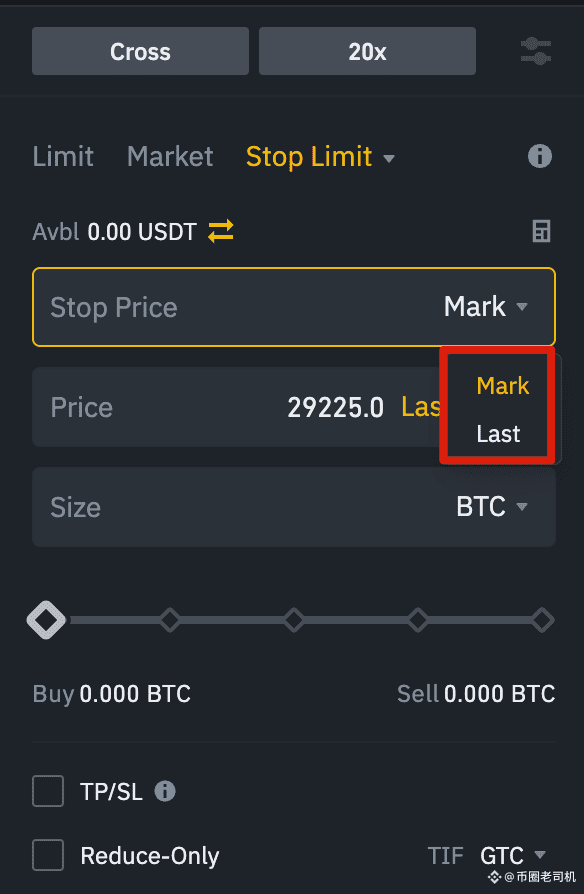The image size is (584, 894).
Task: Click the 100% diamond marker on slider
Action: click(542, 620)
